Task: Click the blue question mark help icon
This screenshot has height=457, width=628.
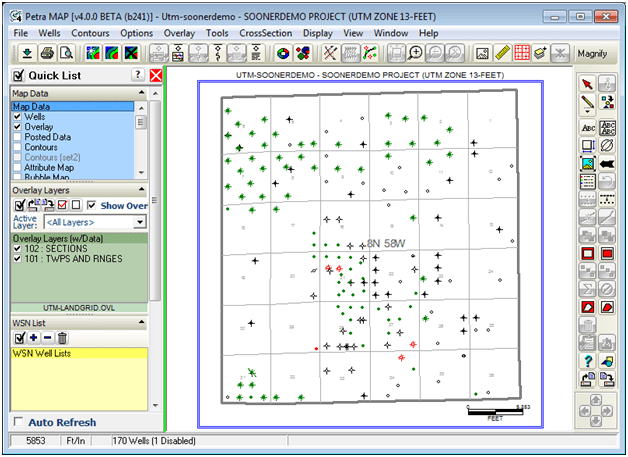Action: (x=588, y=360)
